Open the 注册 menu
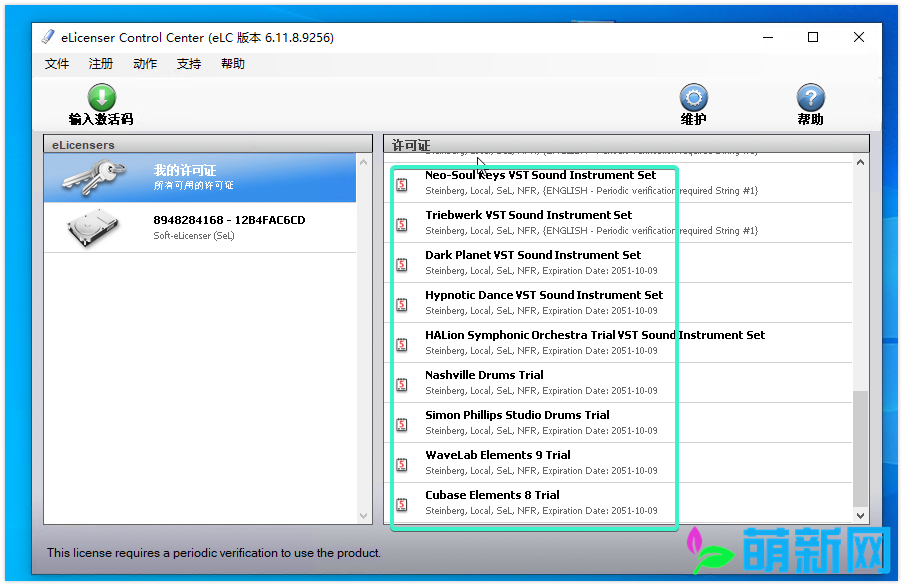This screenshot has height=586, width=903. [101, 64]
